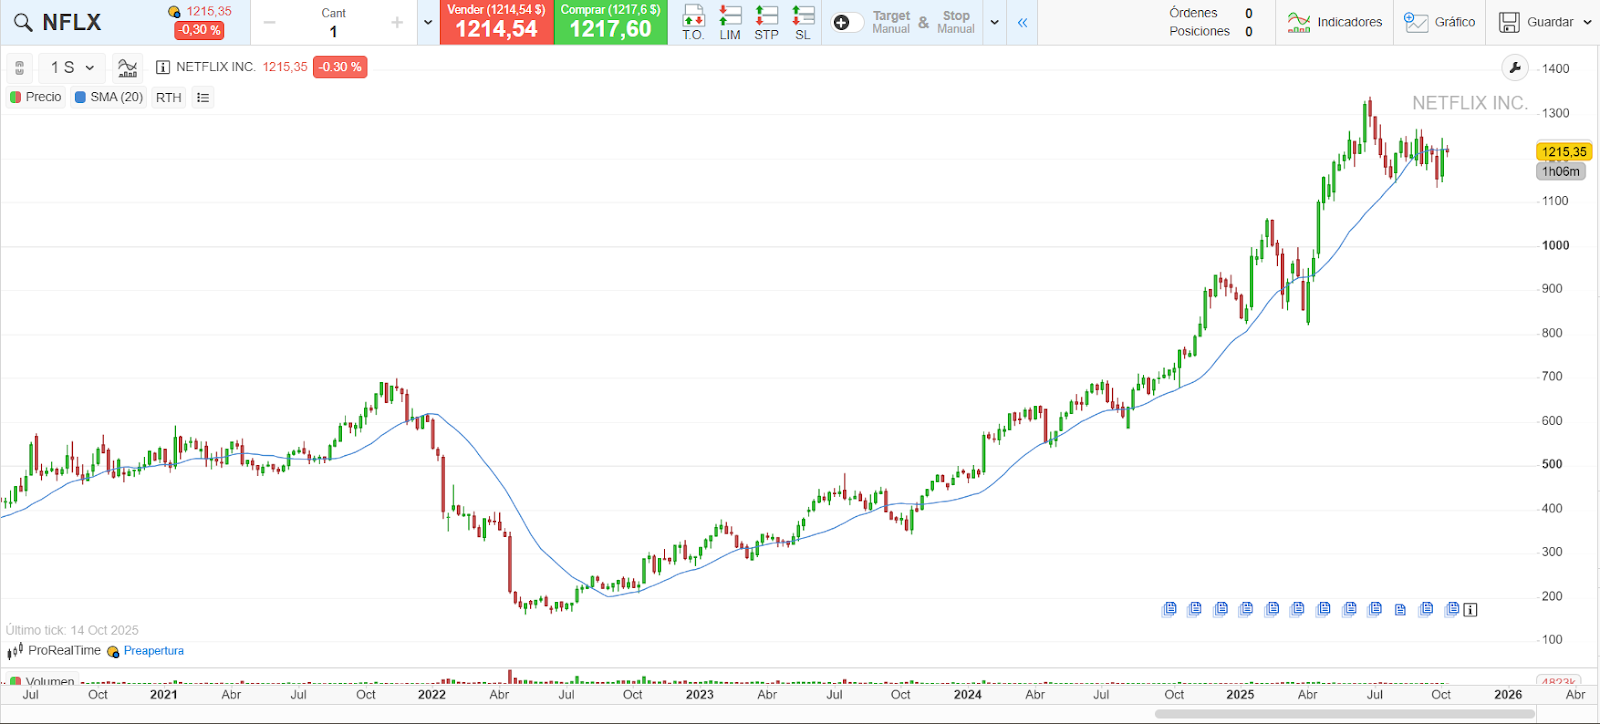Open the Indicadores menu
The width and height of the screenshot is (1600, 724).
click(1334, 22)
